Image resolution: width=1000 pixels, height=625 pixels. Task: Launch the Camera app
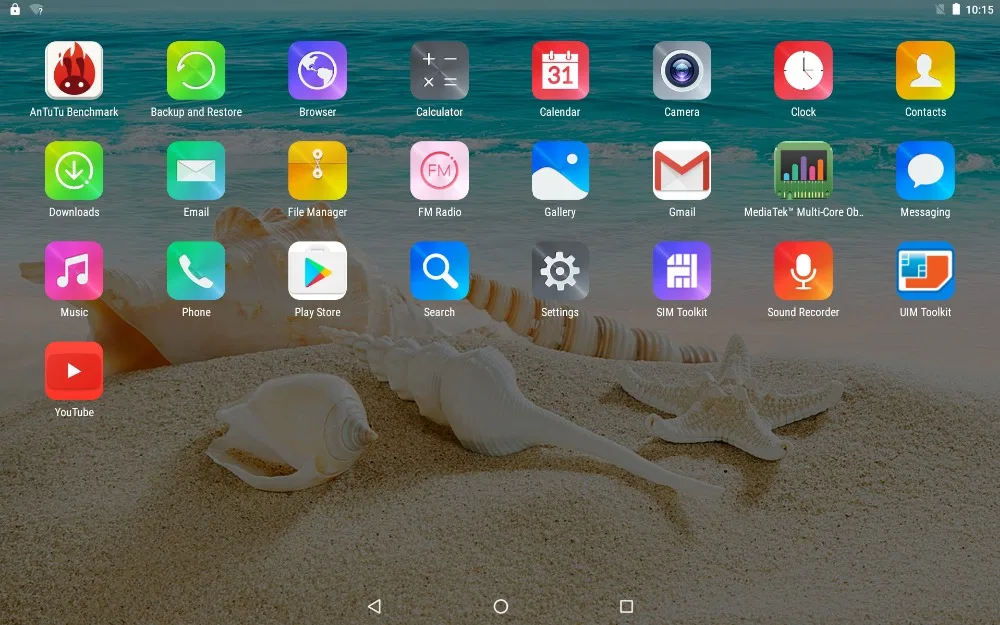682,71
